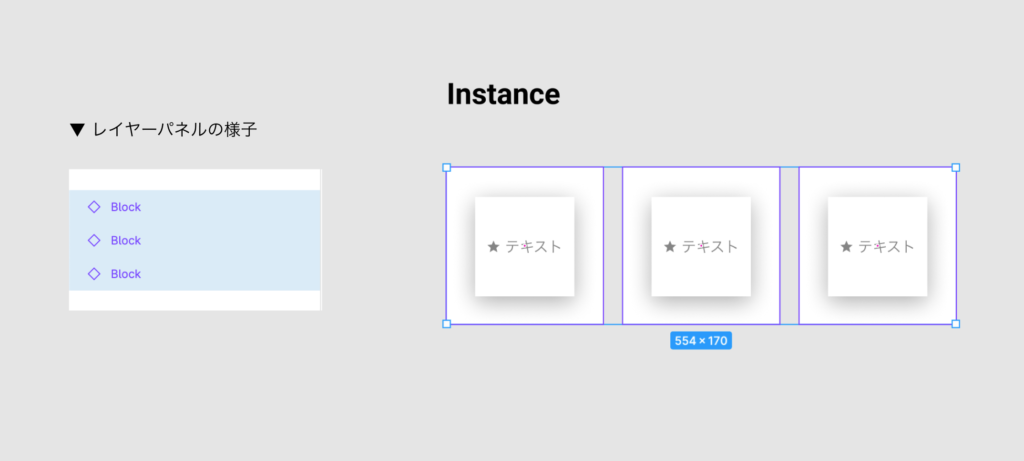Select the third Block layer label
The image size is (1024, 461).
click(126, 274)
